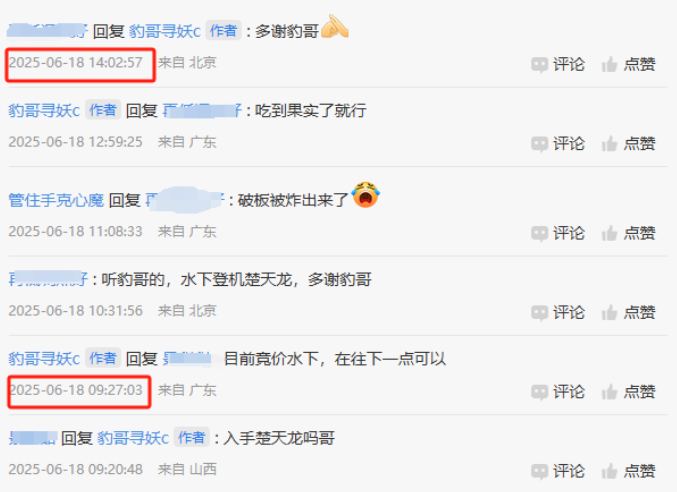Screen dimensions: 677x492
Task: Like the 破板被炸出来了 comment
Action: (609, 233)
